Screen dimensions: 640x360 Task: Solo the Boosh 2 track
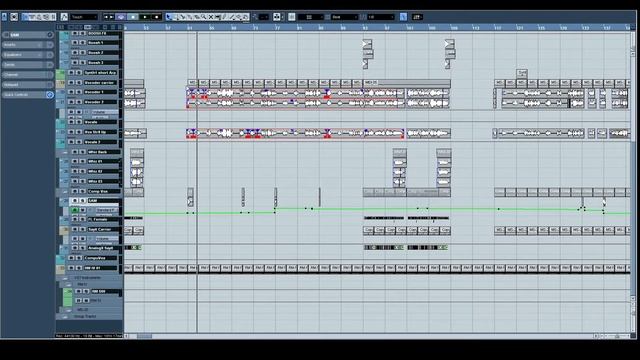pyautogui.click(x=82, y=53)
